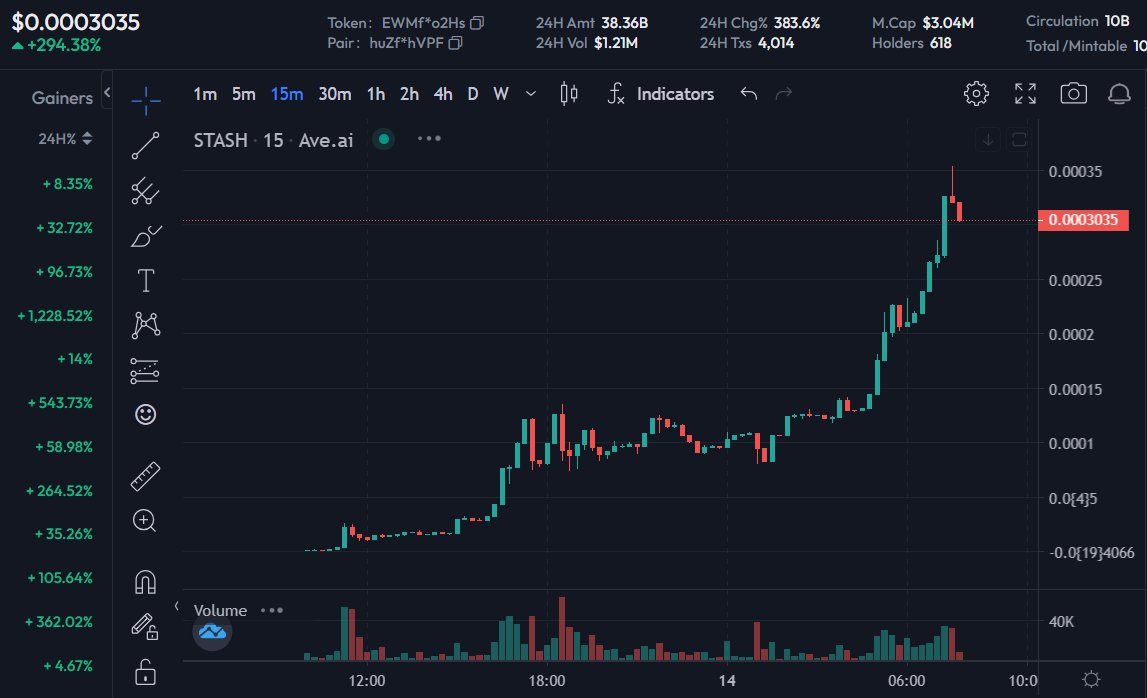Open Volume indicator more options

tap(271, 610)
